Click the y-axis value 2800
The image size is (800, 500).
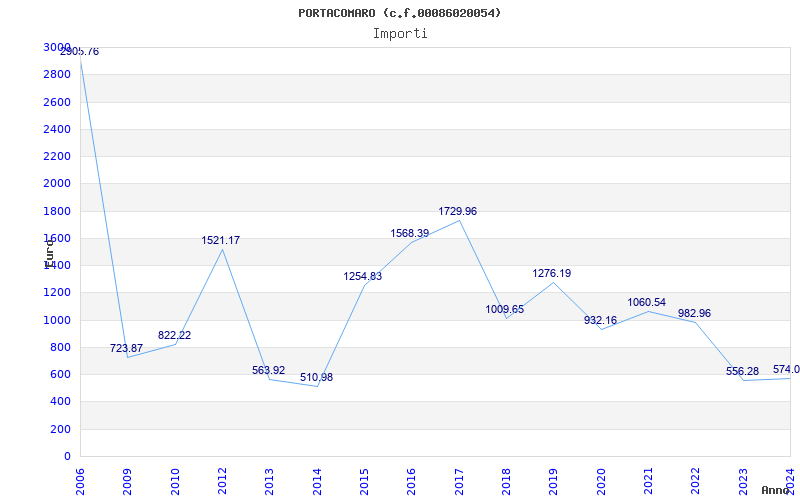[x=57, y=74]
